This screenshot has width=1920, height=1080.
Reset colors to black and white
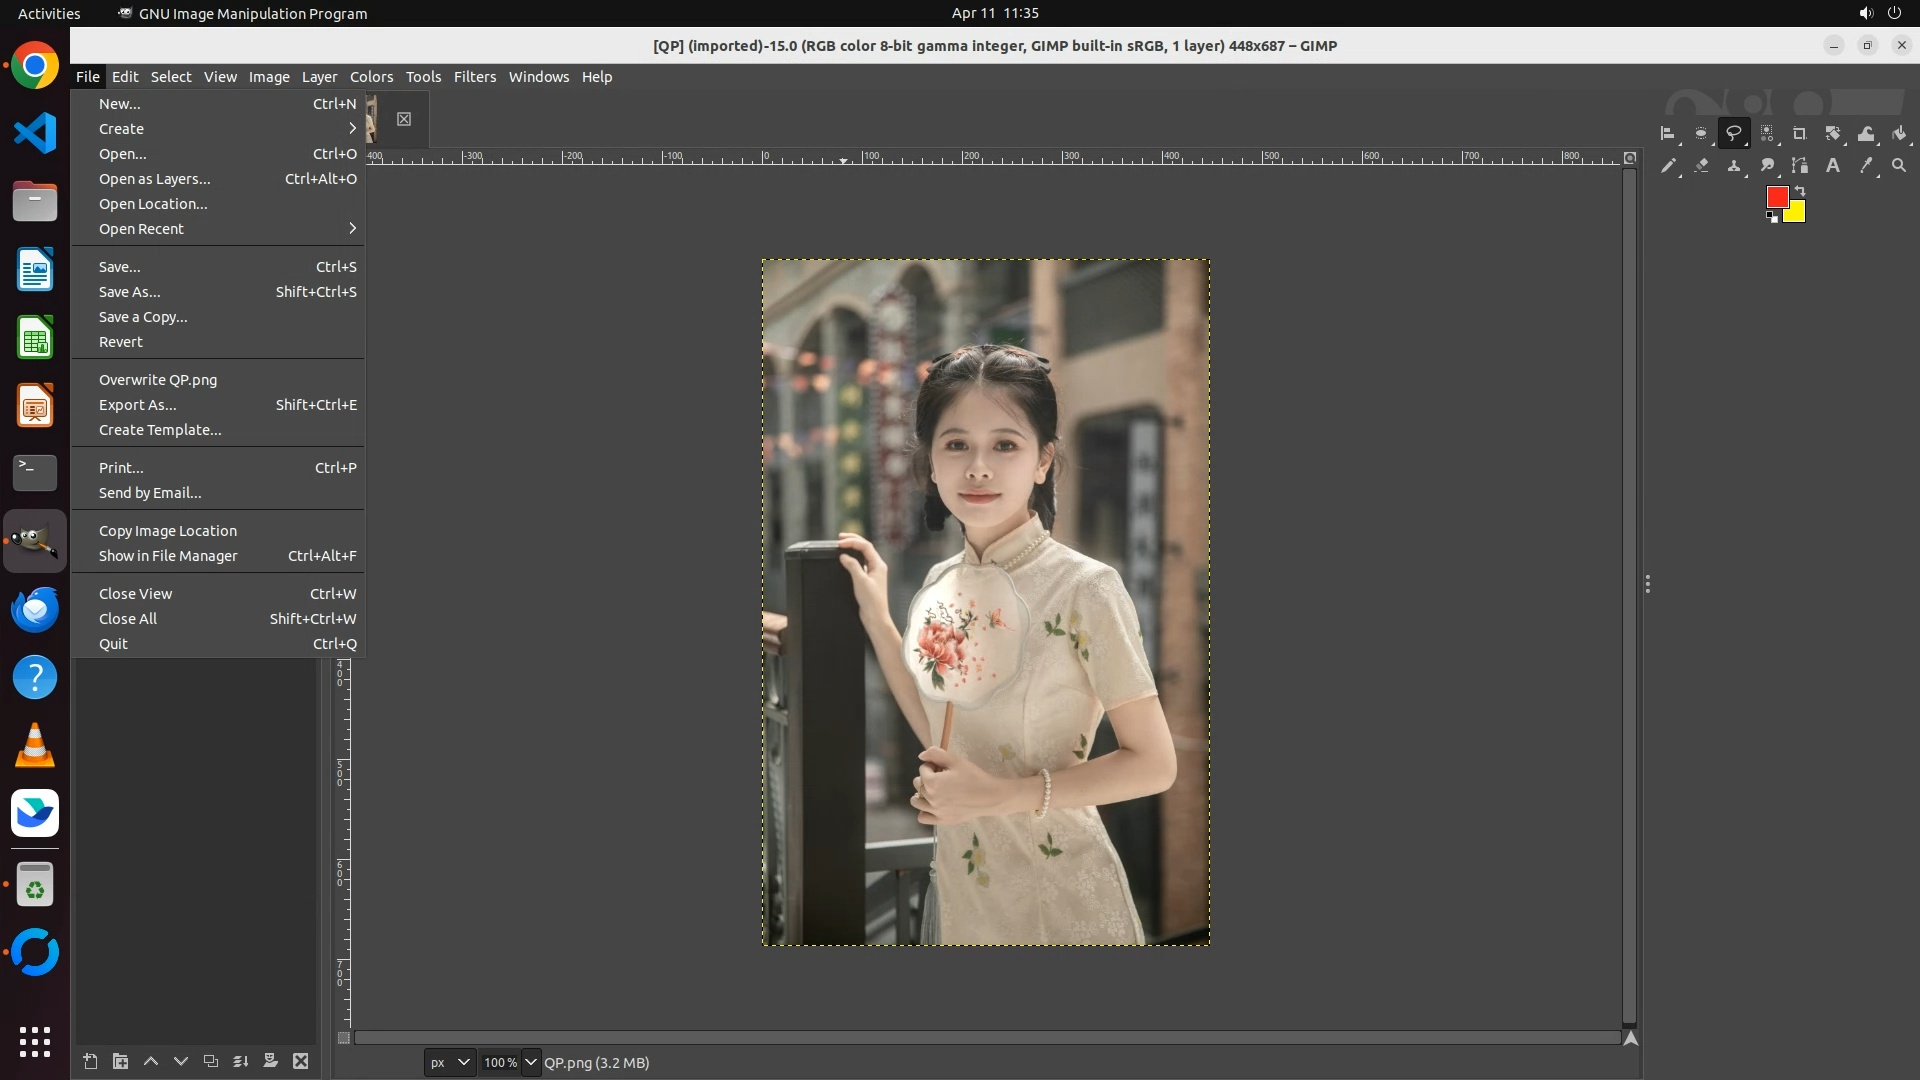point(1771,217)
